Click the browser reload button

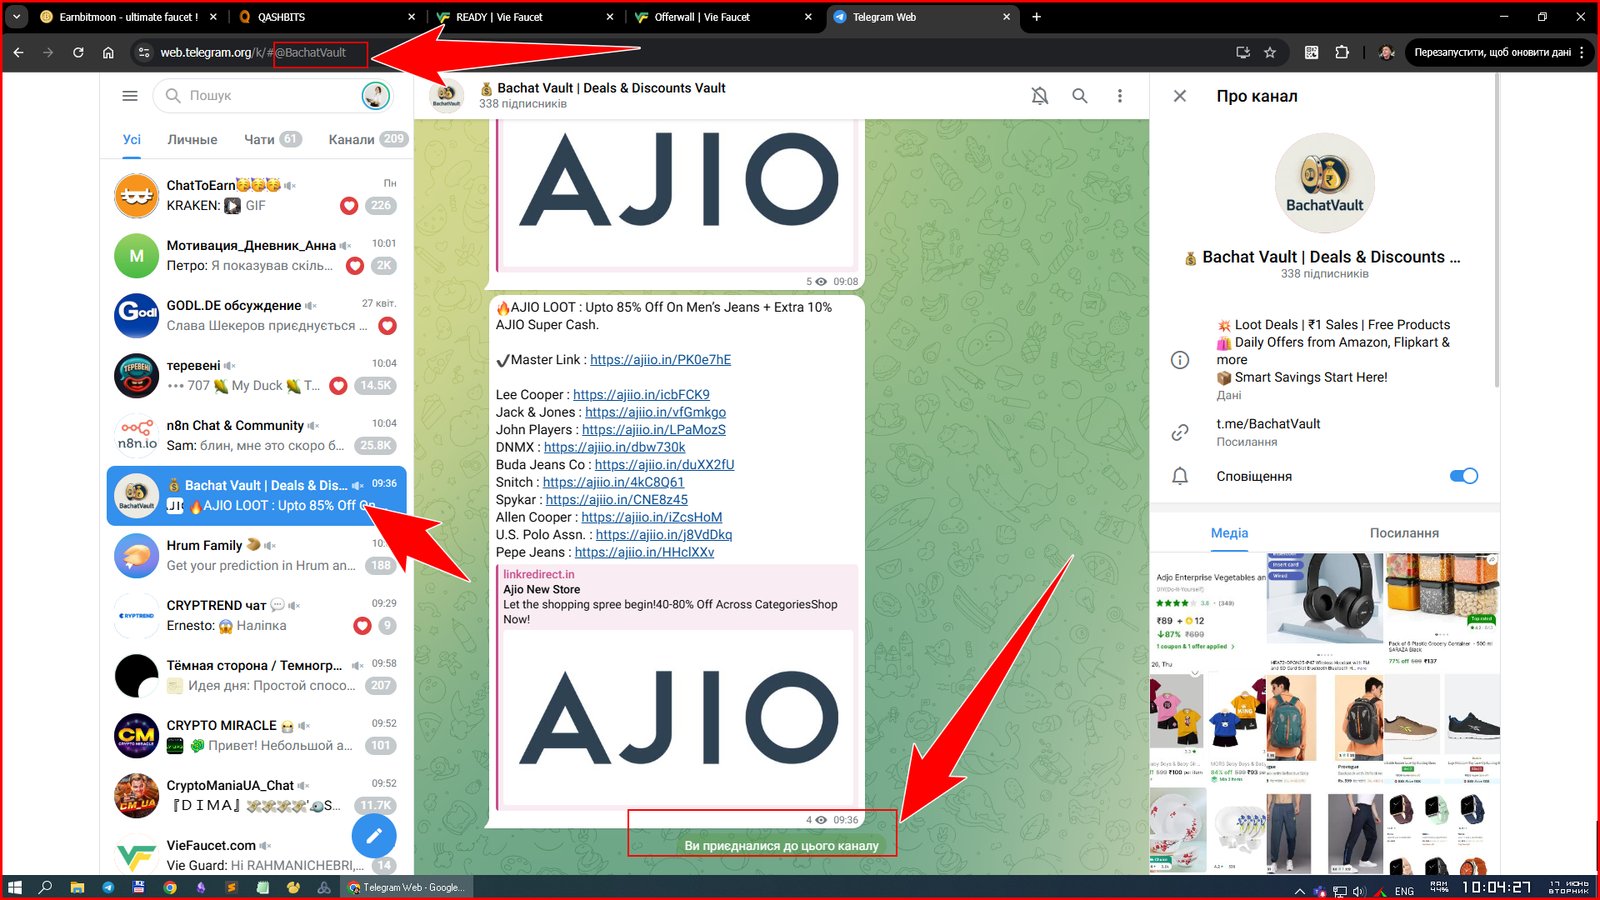[x=78, y=52]
